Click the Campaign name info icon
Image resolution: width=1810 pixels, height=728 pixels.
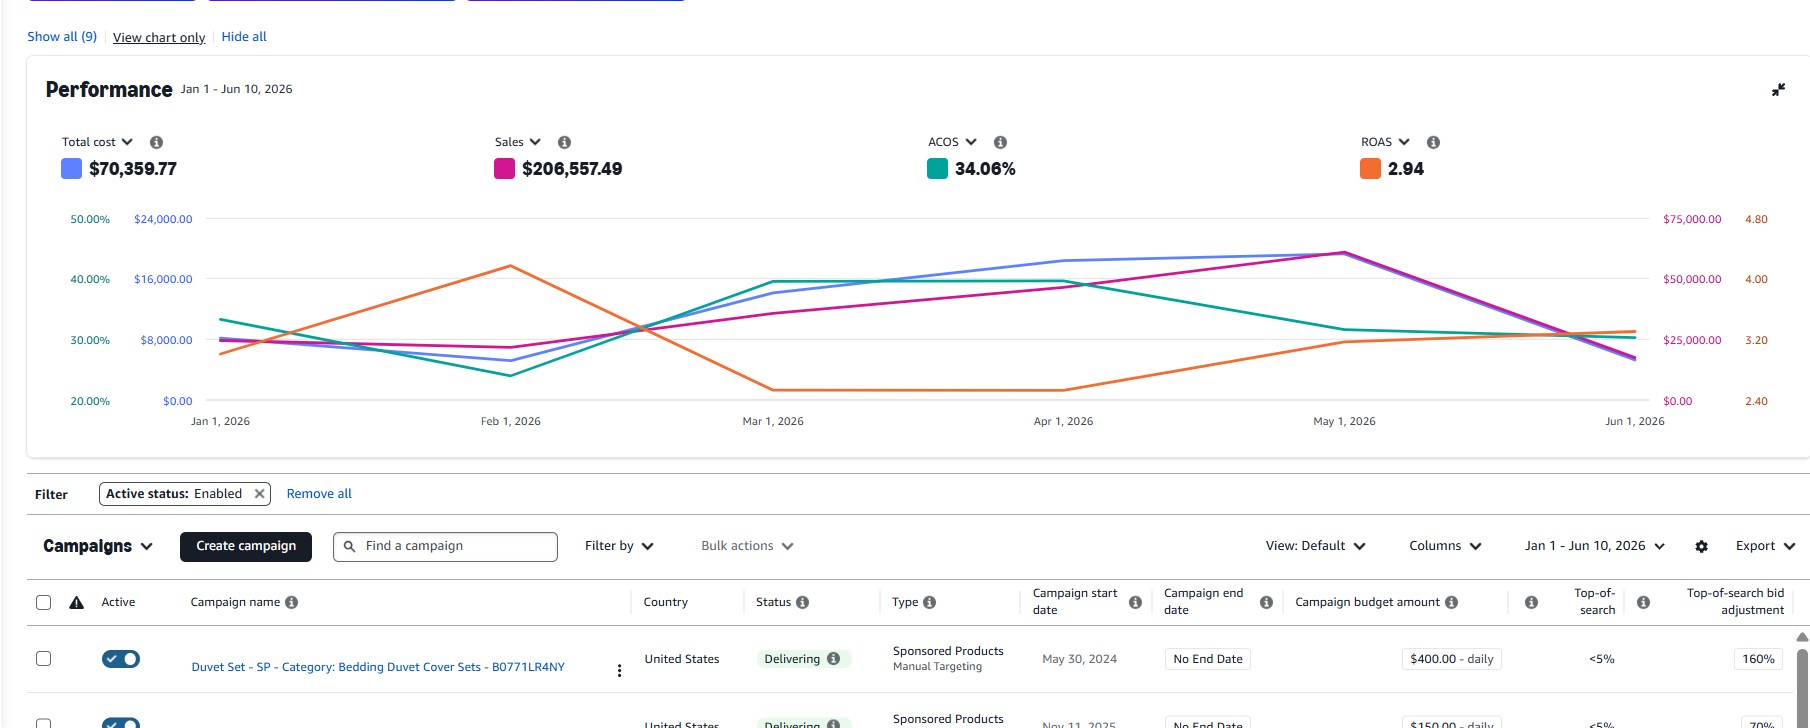[291, 602]
